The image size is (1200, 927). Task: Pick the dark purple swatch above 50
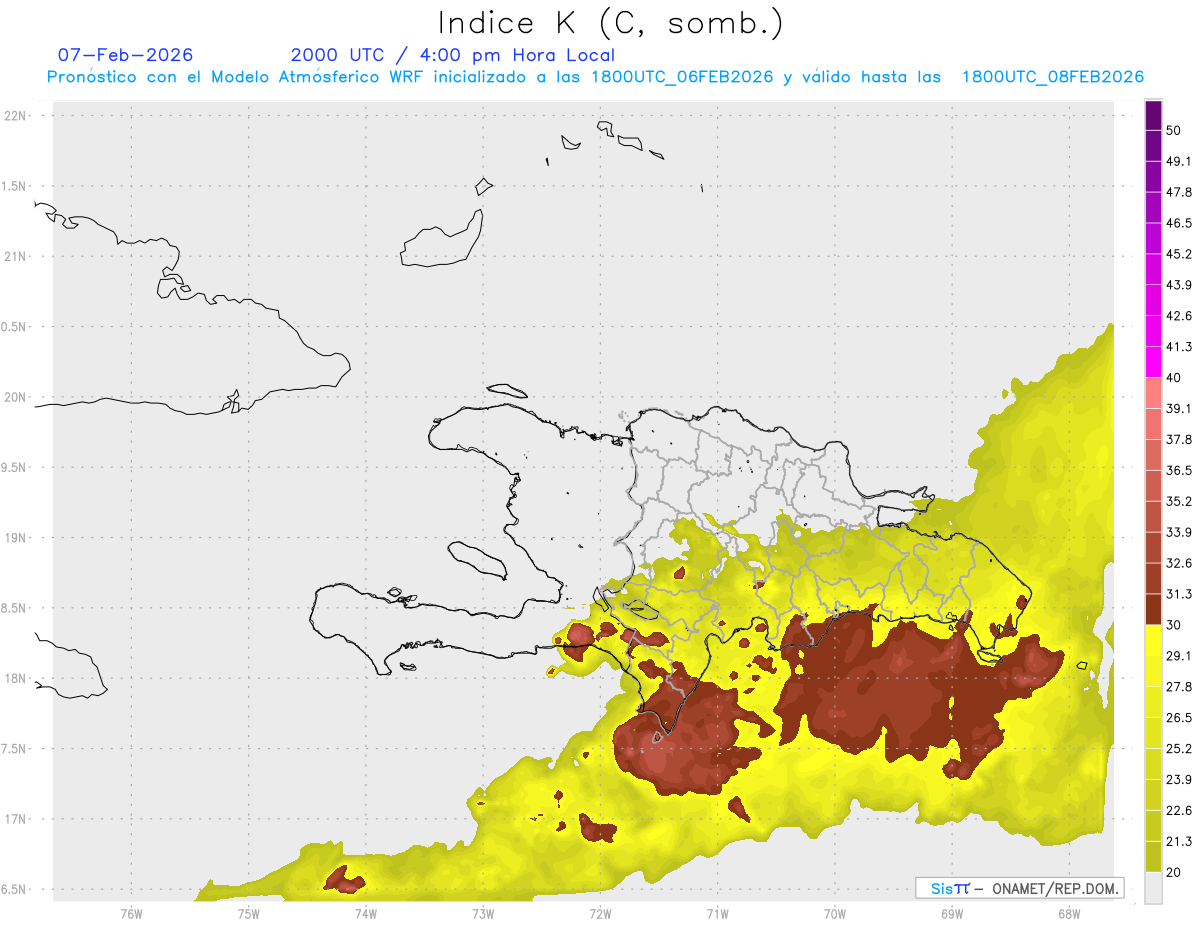pos(1153,115)
